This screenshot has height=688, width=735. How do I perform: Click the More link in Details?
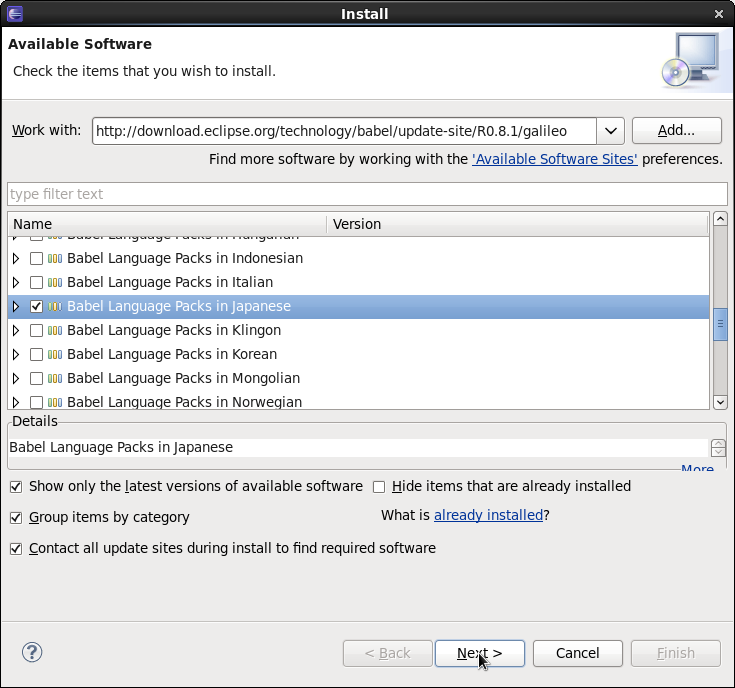point(697,468)
